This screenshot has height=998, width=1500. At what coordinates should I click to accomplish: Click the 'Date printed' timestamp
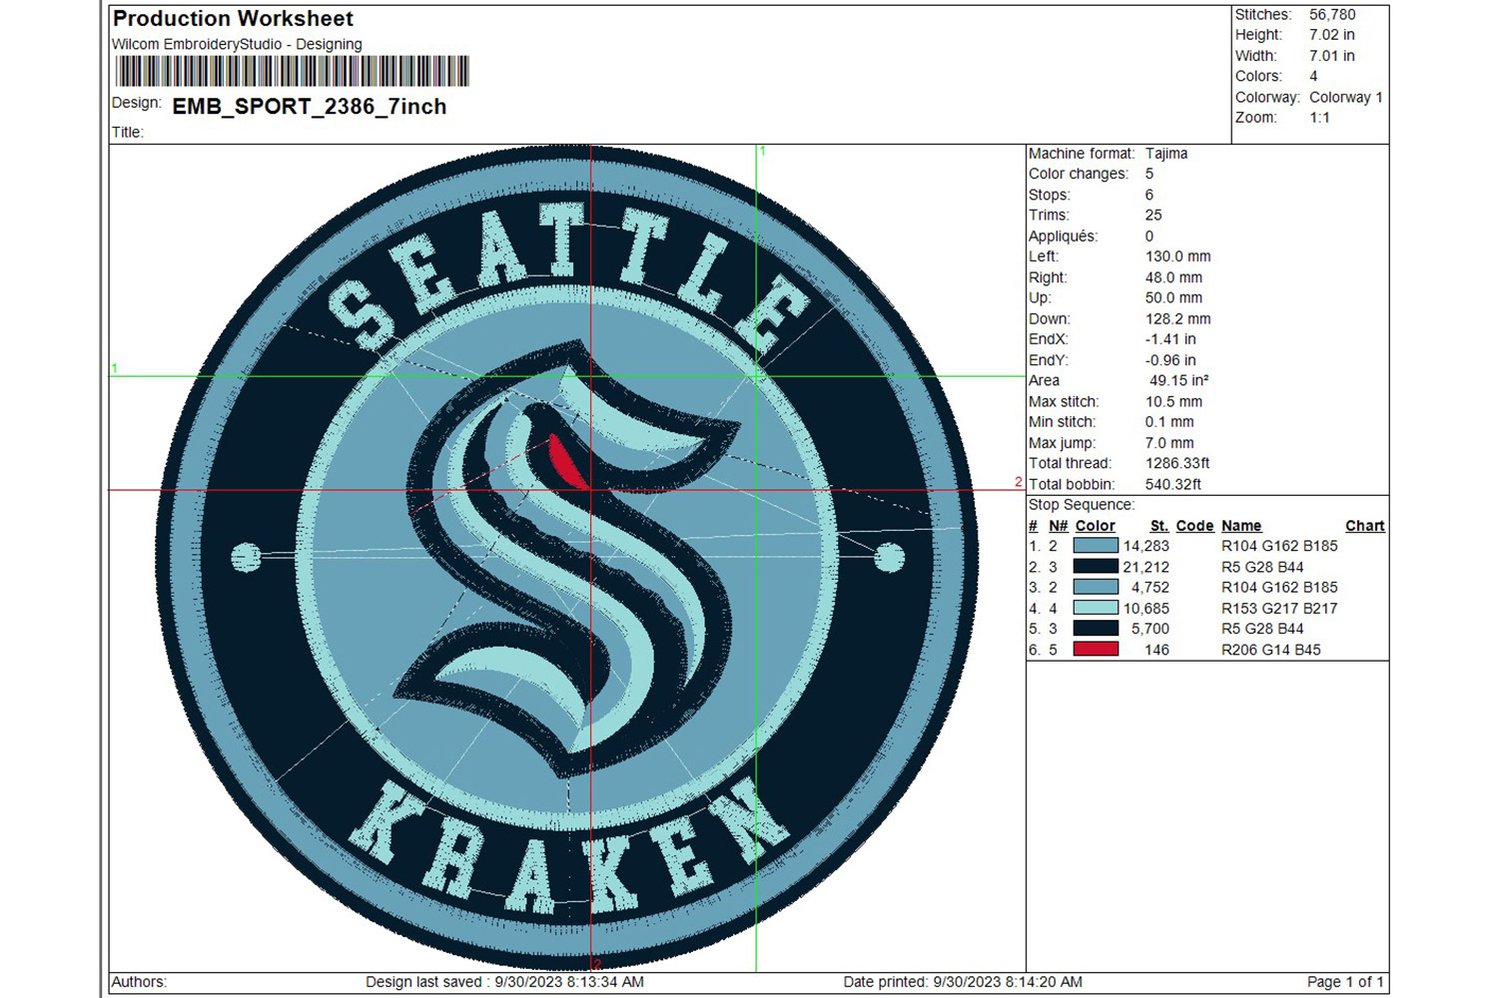click(963, 982)
